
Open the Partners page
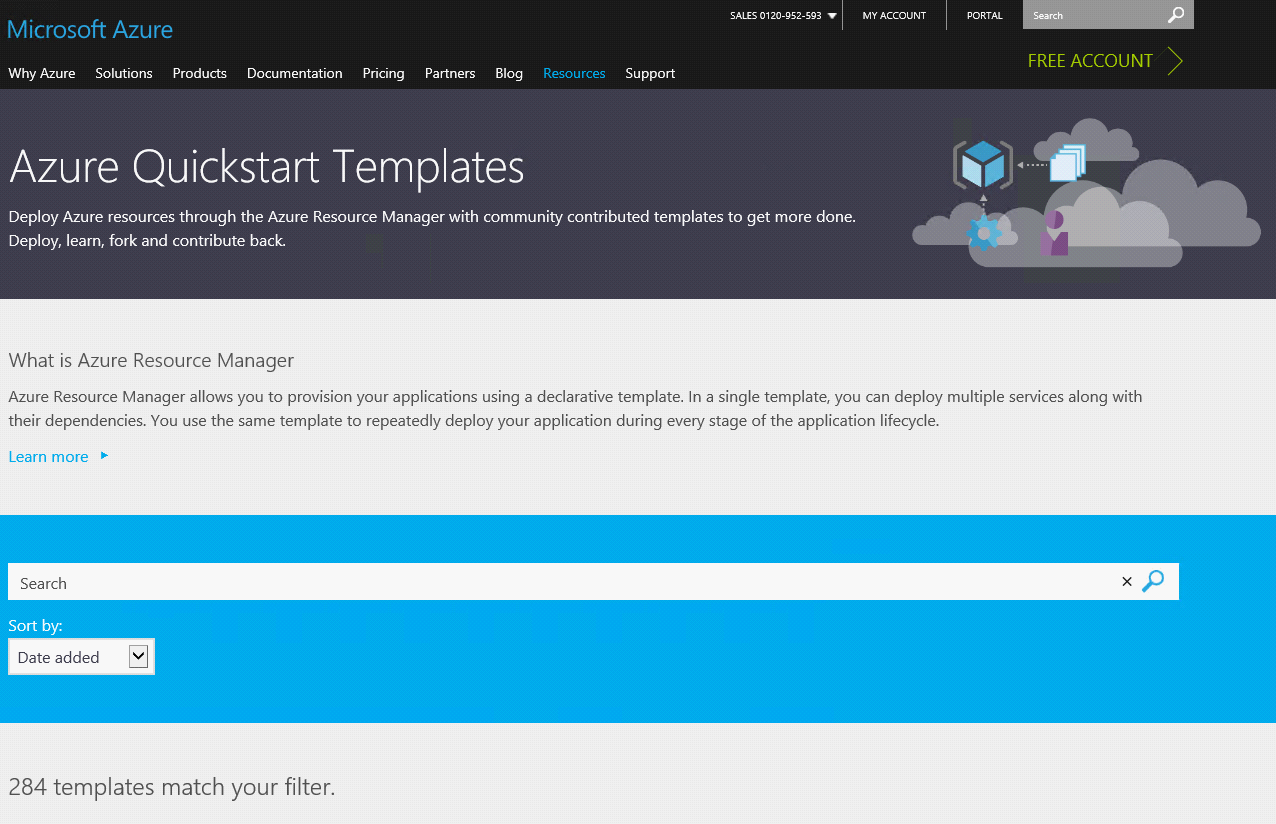tap(450, 73)
